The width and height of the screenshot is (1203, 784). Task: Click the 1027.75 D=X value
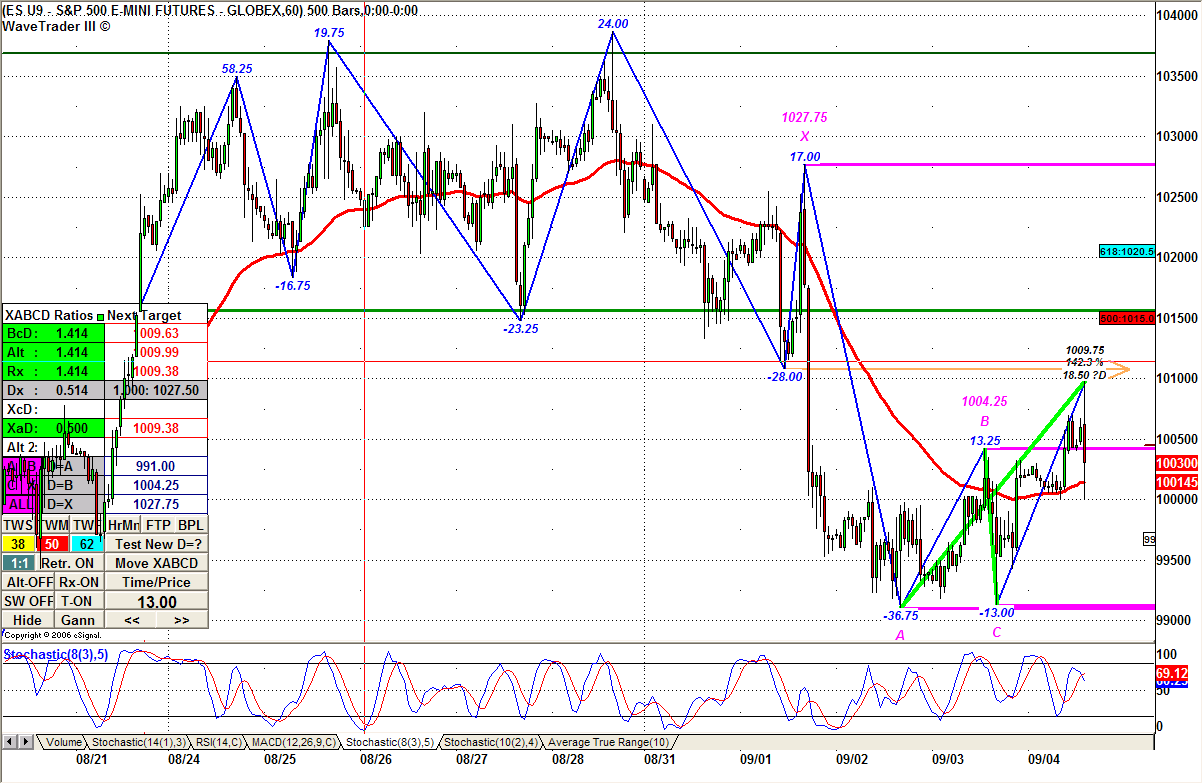point(157,504)
